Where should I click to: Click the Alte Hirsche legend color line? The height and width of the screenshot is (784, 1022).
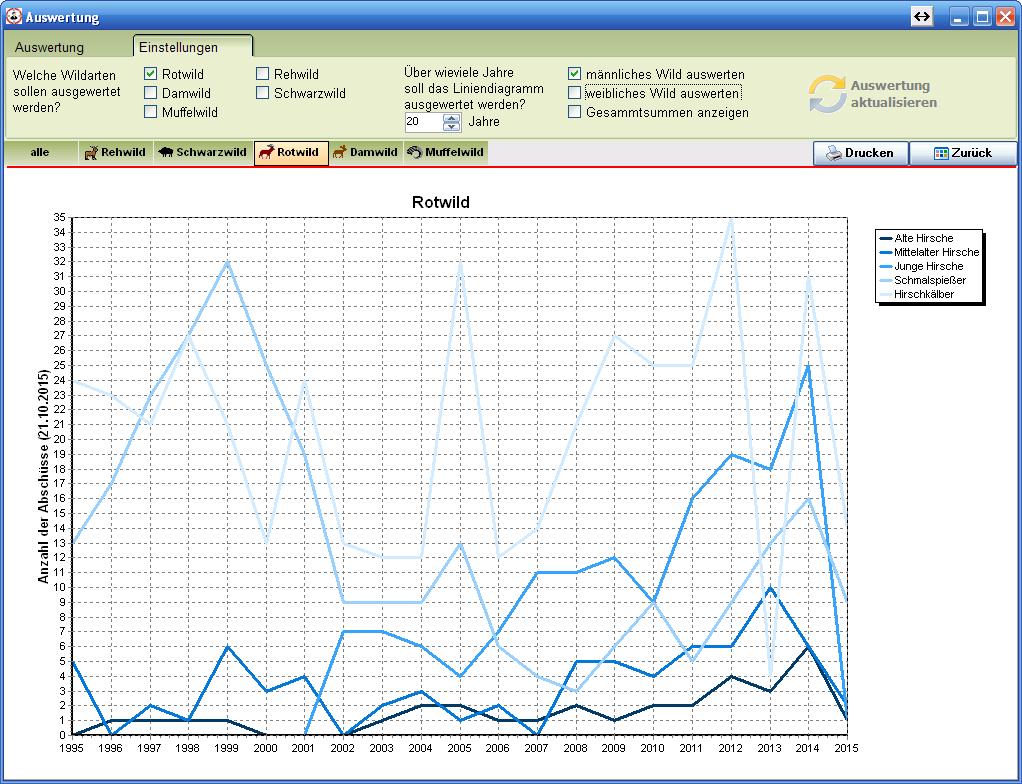pyautogui.click(x=884, y=238)
